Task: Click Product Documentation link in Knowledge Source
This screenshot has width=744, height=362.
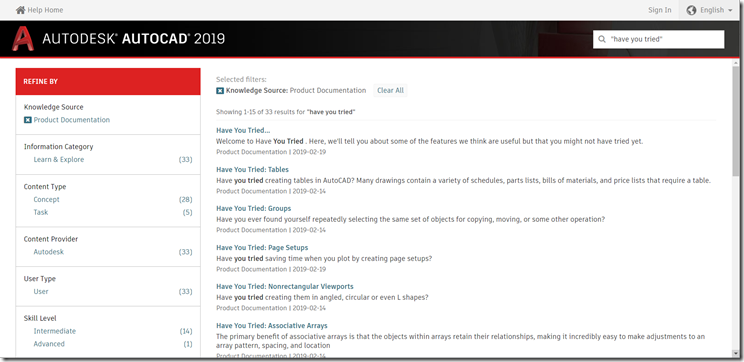Action: [x=72, y=120]
